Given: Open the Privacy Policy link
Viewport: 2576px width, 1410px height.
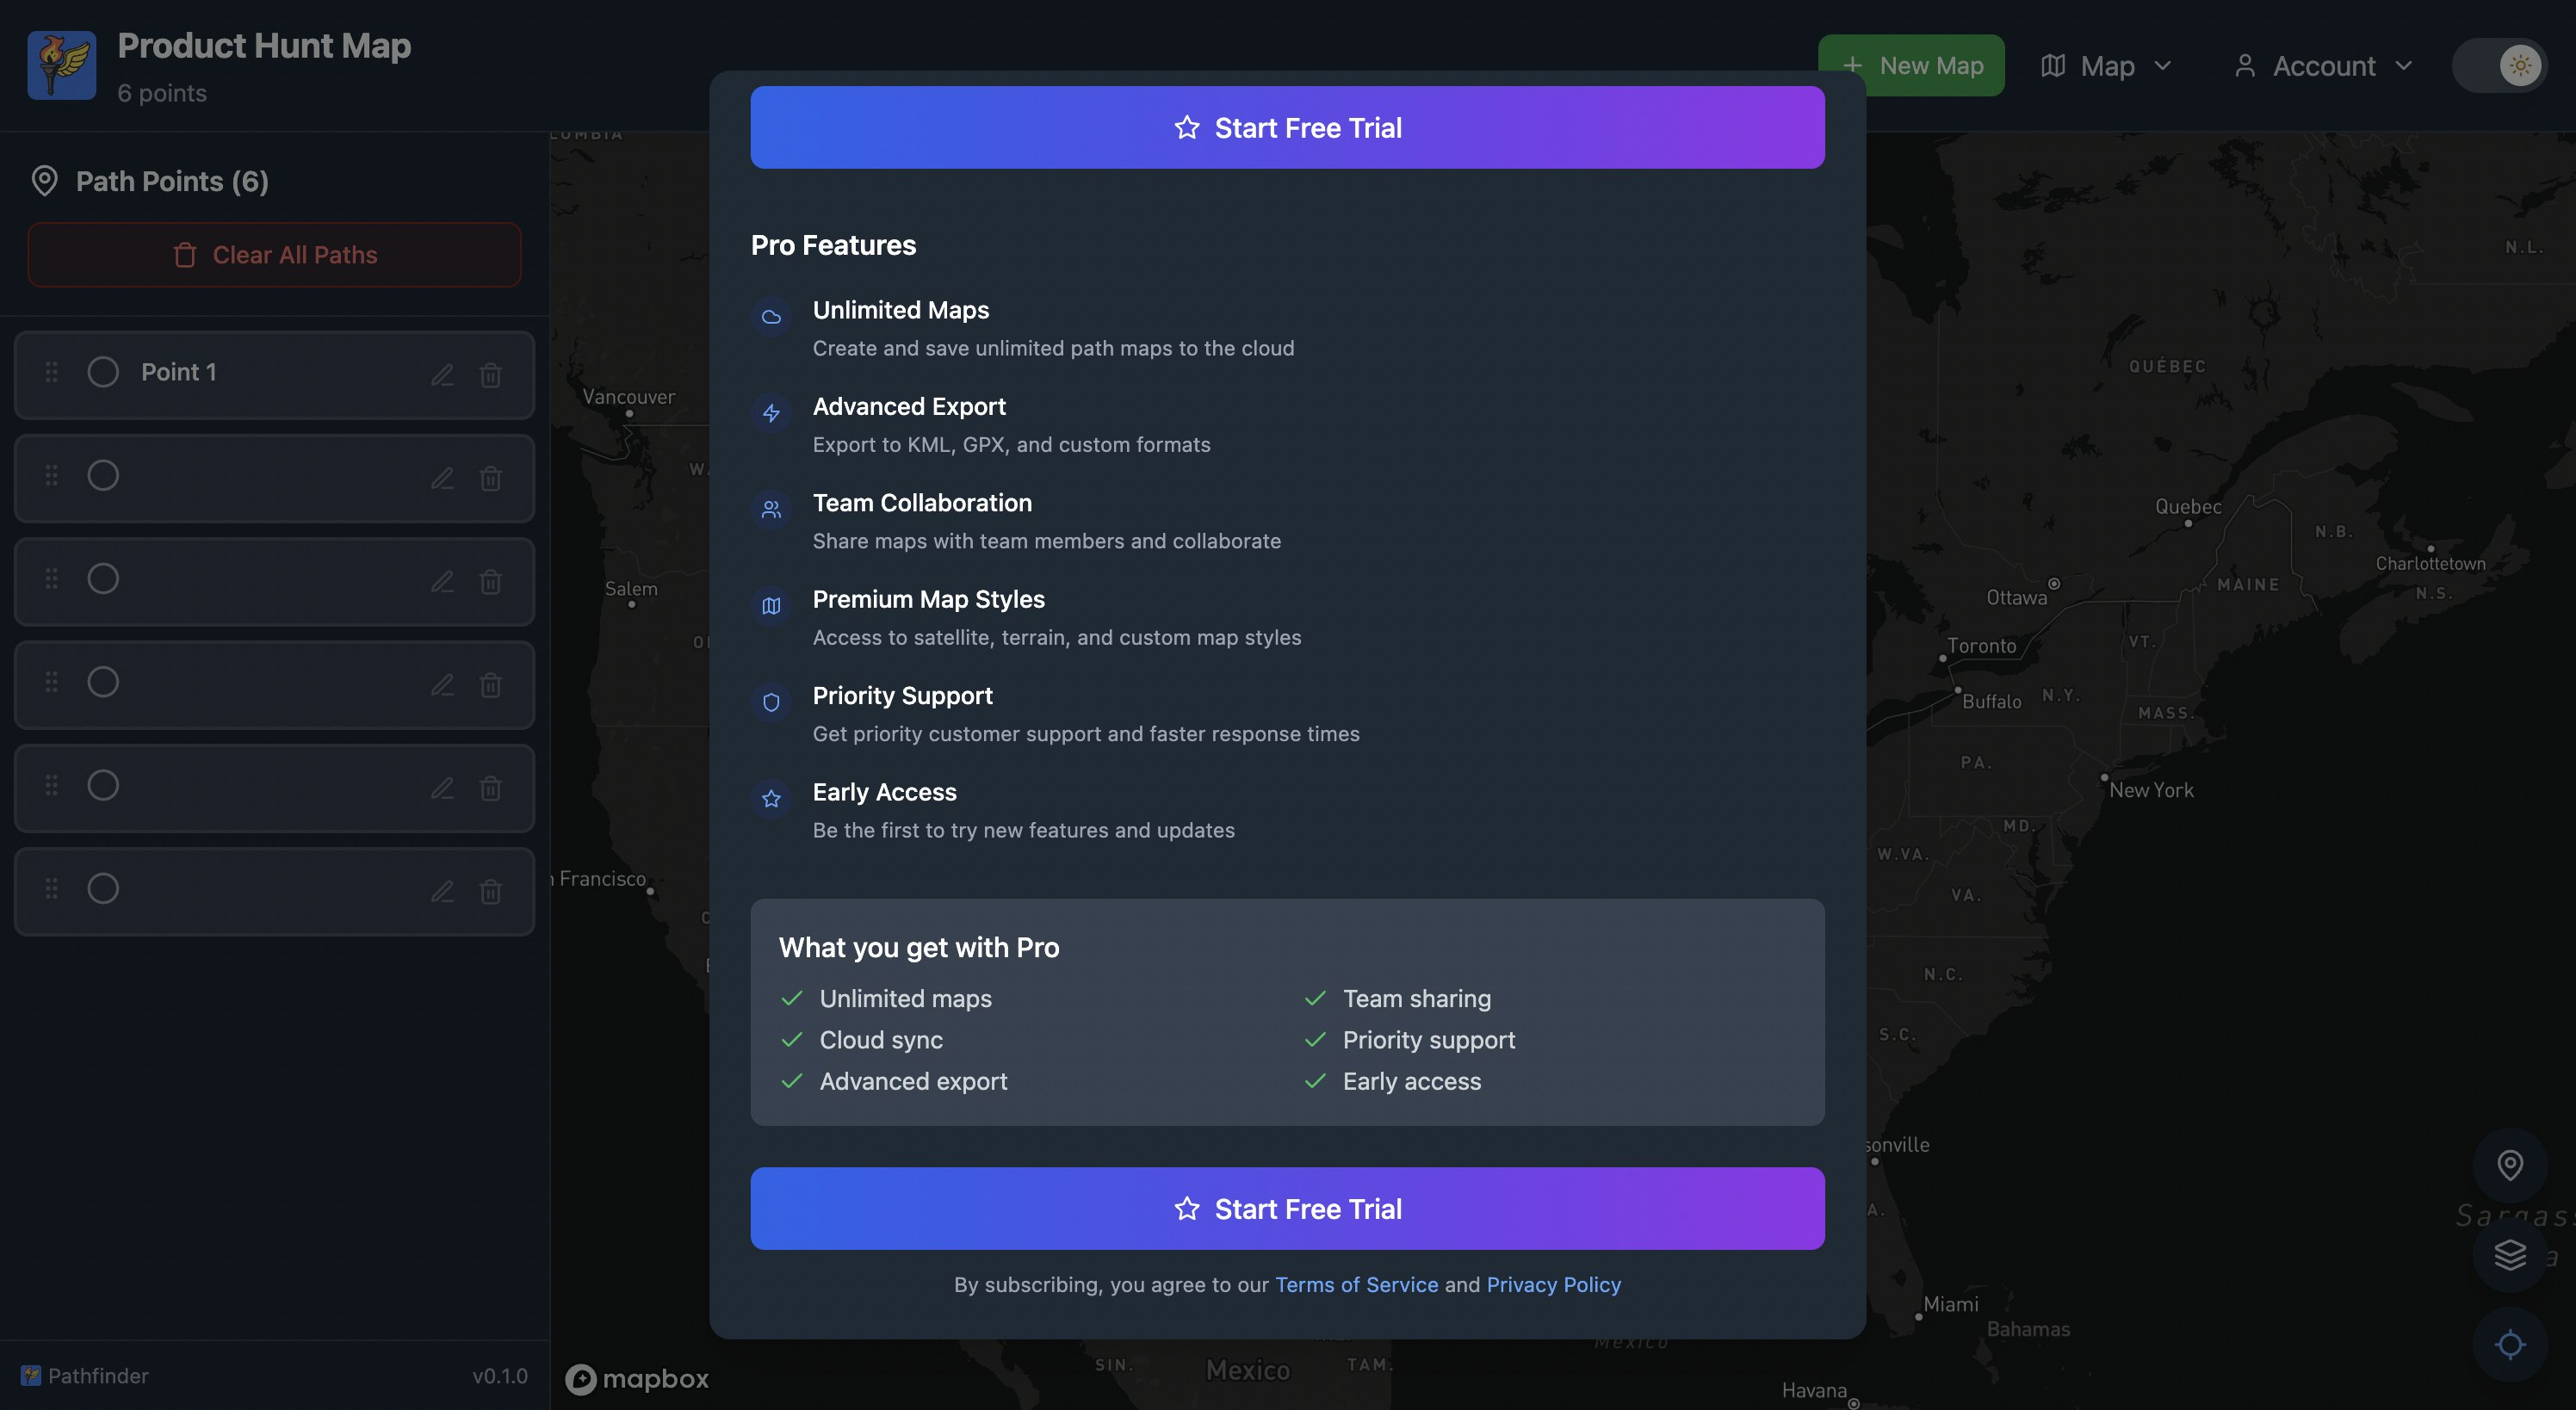Looking at the screenshot, I should (1553, 1285).
